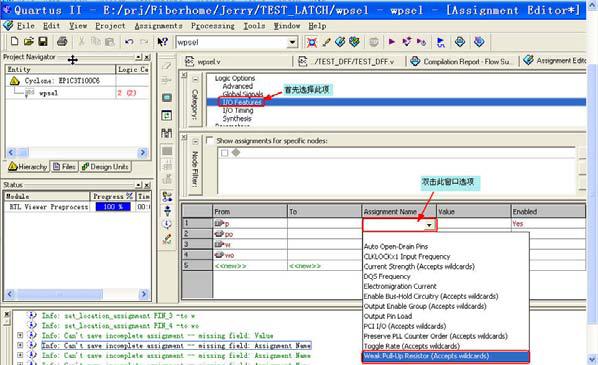Click the Start Analysis & Synthesis icon
598x365 pixels.
407,42
